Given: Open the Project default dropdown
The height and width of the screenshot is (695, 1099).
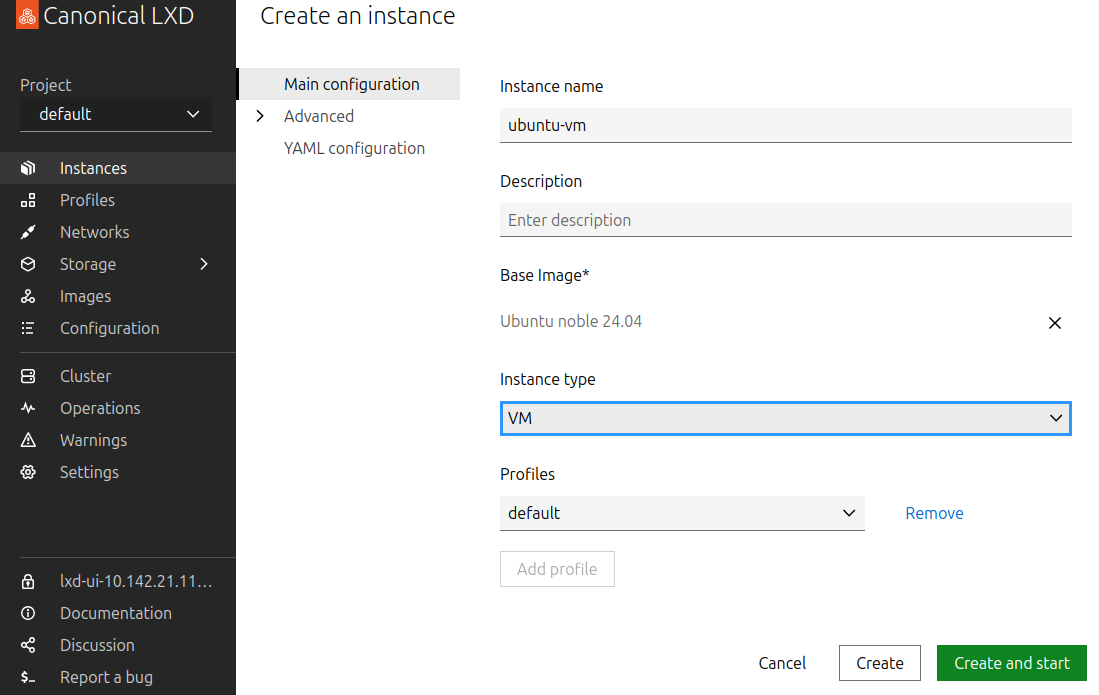Looking at the screenshot, I should (x=116, y=114).
